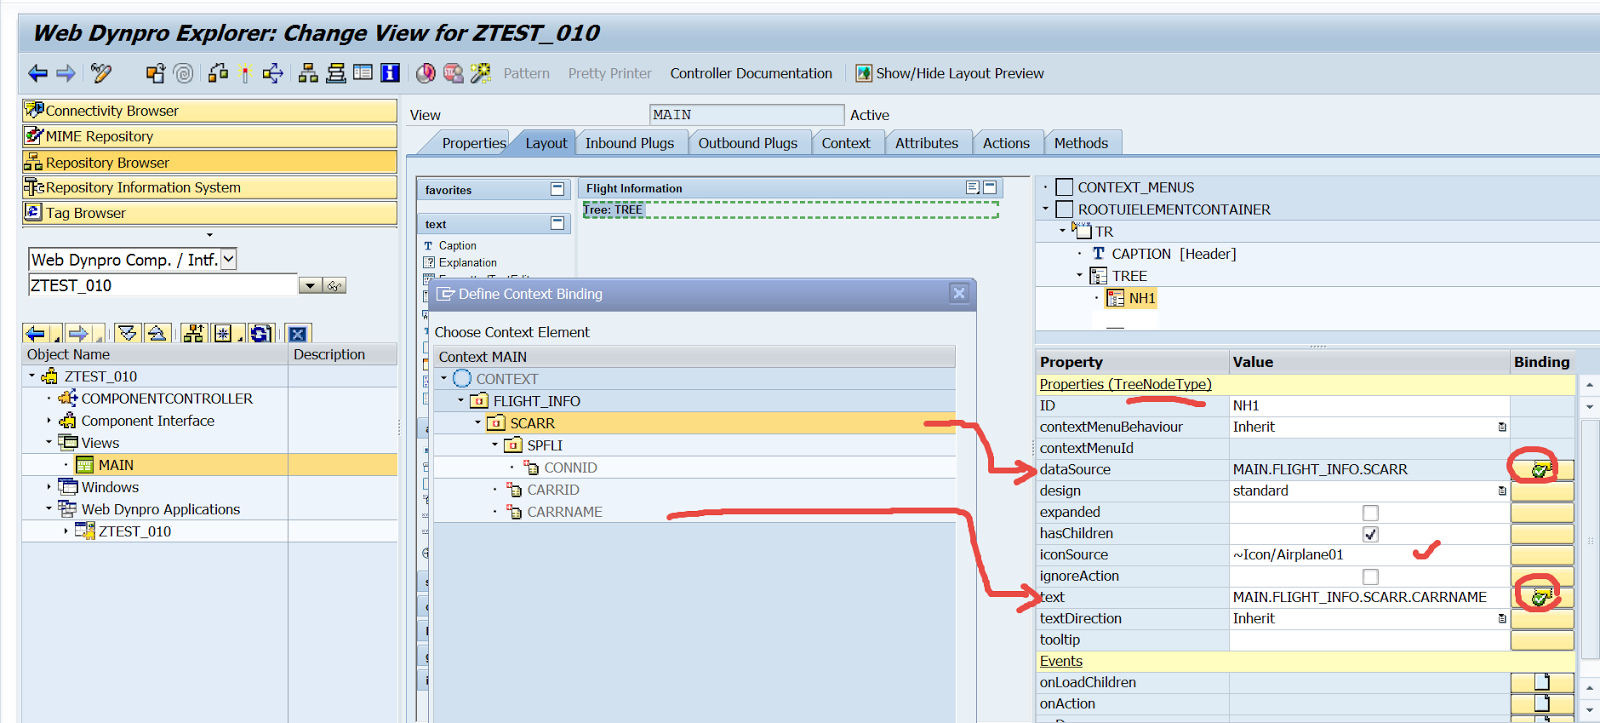1600x723 pixels.
Task: Click the ZTEST_010 object name input field
Action: (163, 286)
